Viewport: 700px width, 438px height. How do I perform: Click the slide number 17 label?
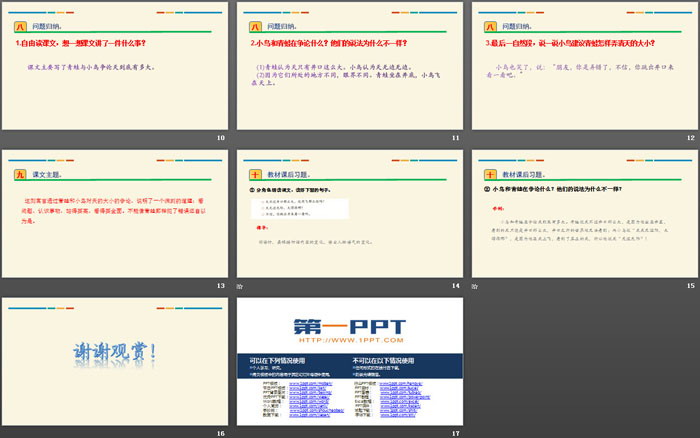(x=456, y=433)
